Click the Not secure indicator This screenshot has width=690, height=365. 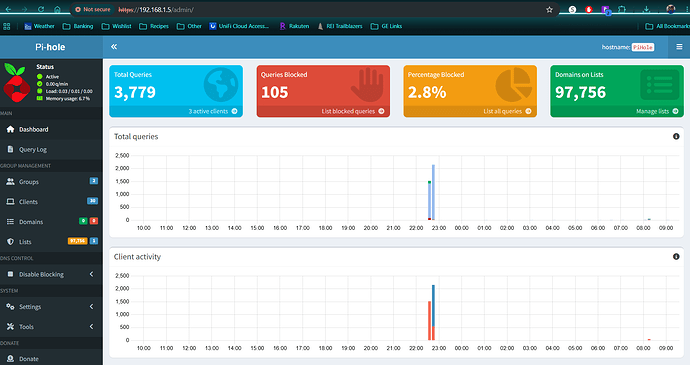[x=92, y=9]
